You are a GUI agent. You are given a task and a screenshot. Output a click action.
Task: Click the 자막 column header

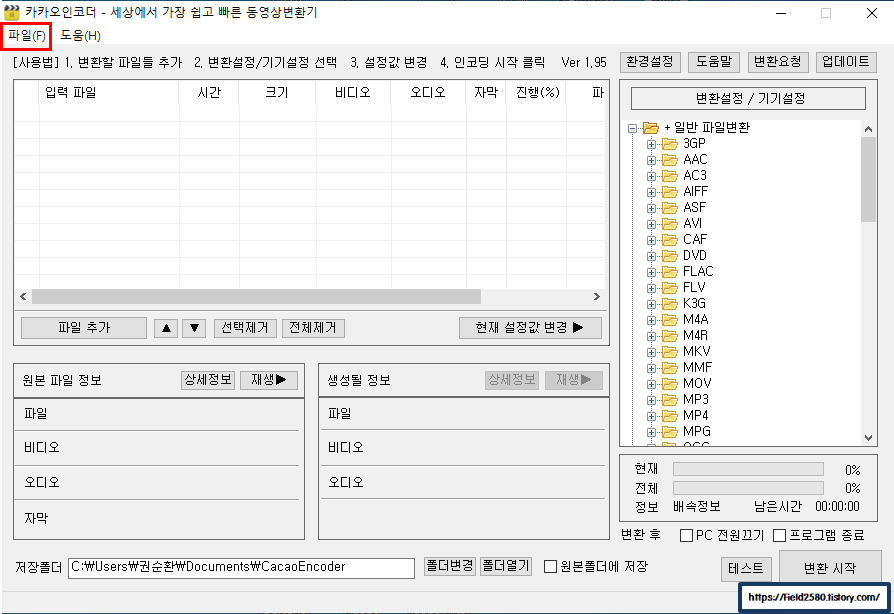point(486,93)
